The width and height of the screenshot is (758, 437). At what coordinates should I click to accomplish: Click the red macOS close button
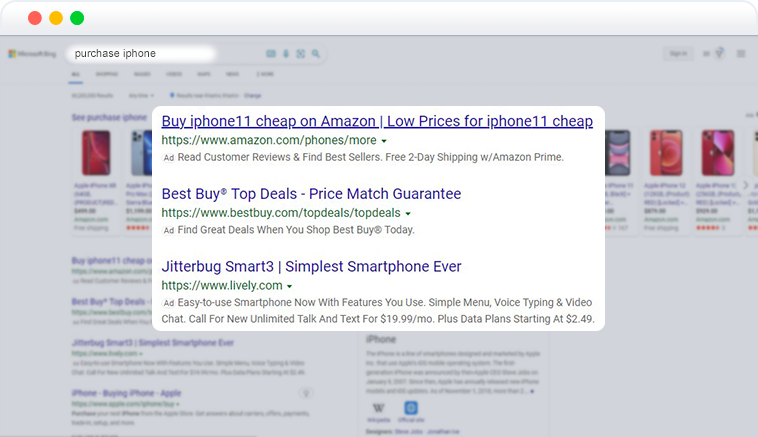(x=35, y=18)
